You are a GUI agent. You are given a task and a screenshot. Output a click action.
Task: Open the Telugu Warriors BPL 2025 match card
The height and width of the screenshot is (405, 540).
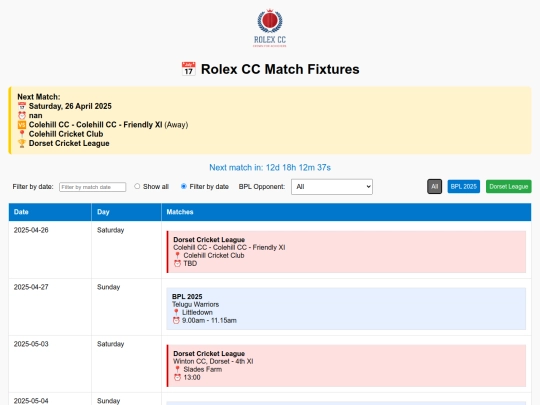(x=346, y=309)
